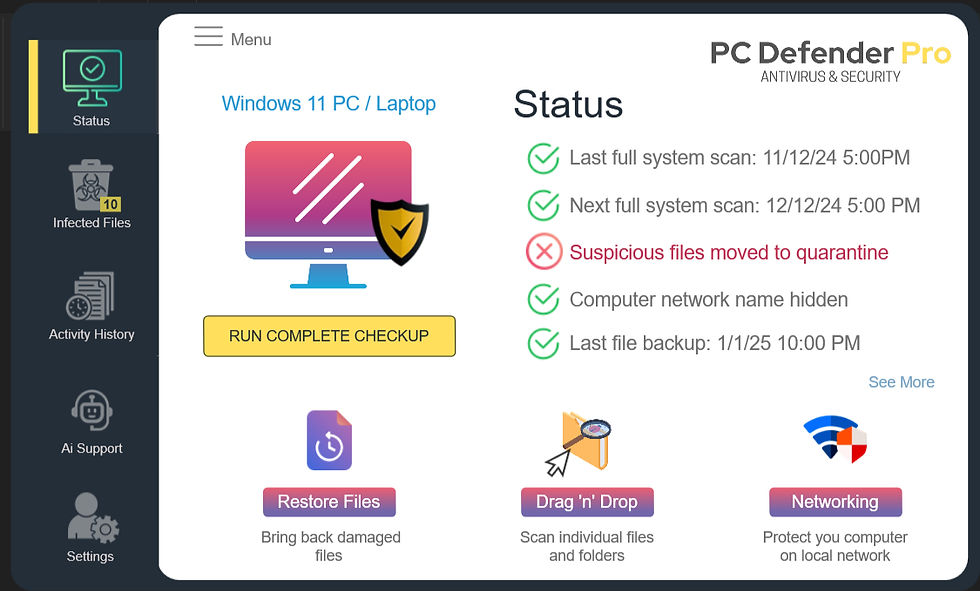
Task: Open the hamburger Menu
Action: click(209, 36)
